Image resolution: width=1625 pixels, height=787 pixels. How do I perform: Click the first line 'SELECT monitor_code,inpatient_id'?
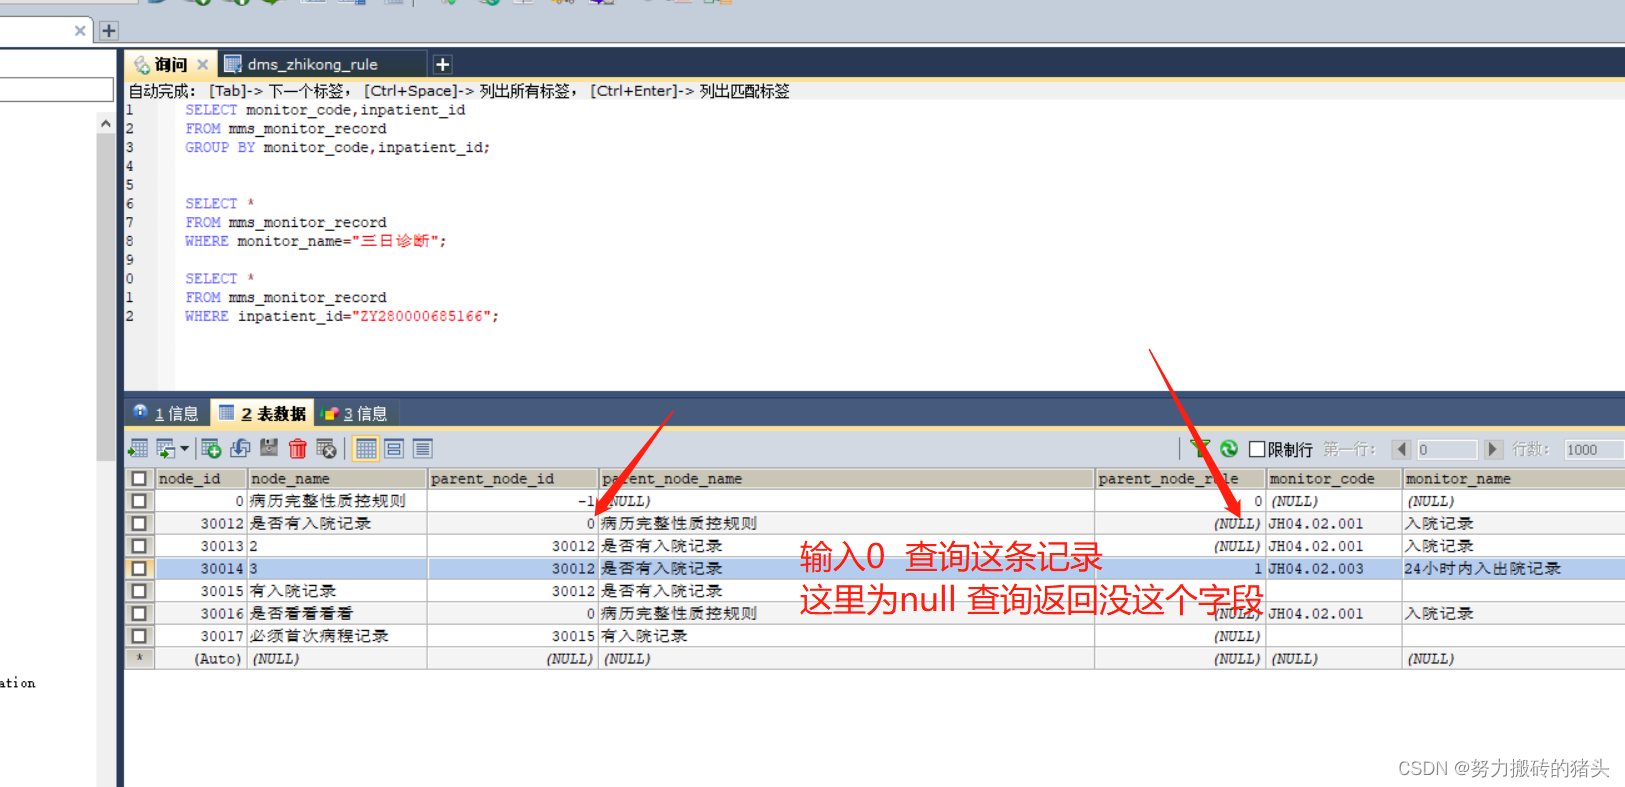click(325, 110)
